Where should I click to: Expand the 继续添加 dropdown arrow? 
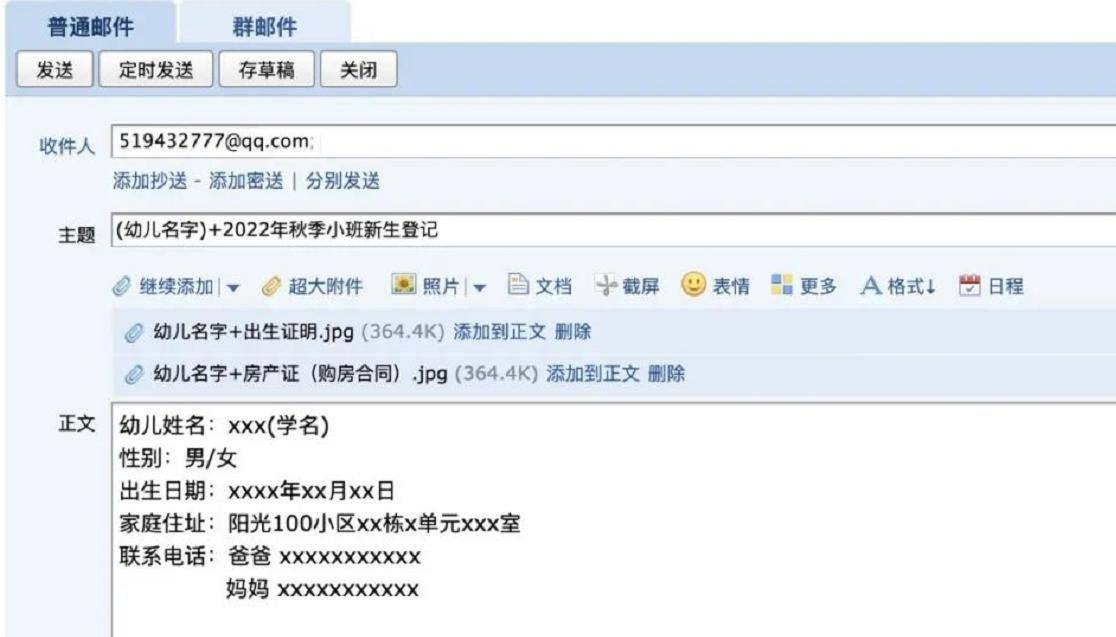(233, 288)
